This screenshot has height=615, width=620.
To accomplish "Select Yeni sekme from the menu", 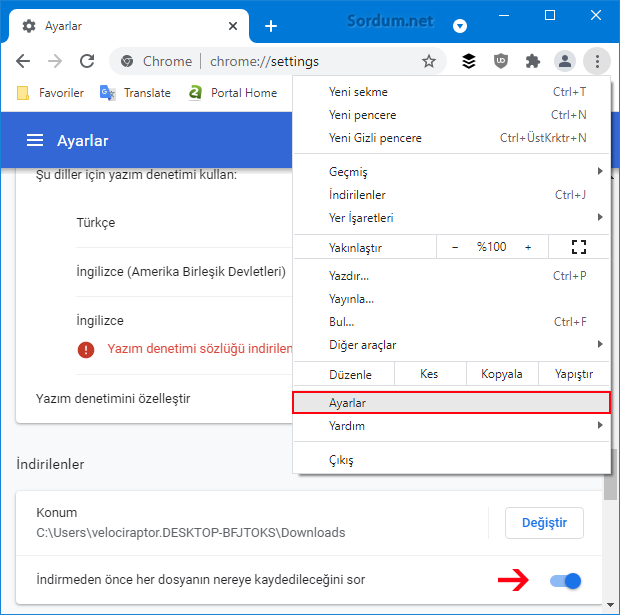I will tap(451, 92).
